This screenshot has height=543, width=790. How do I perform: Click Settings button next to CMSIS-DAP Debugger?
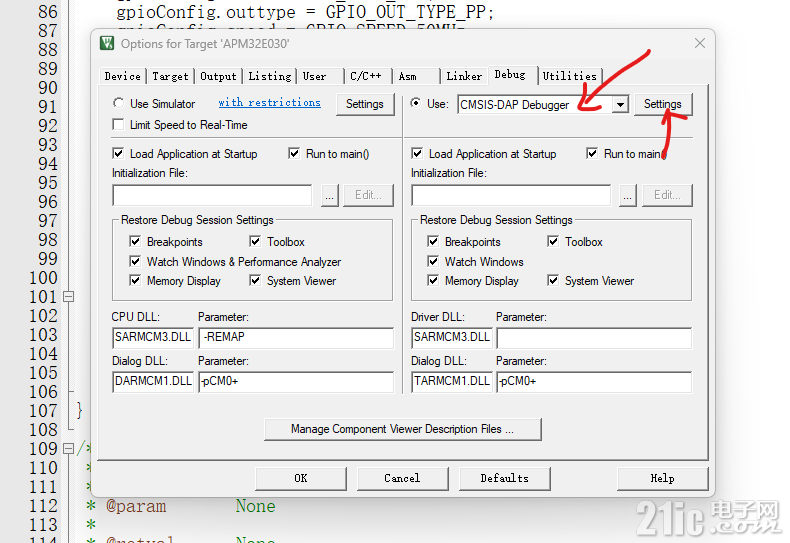[663, 104]
